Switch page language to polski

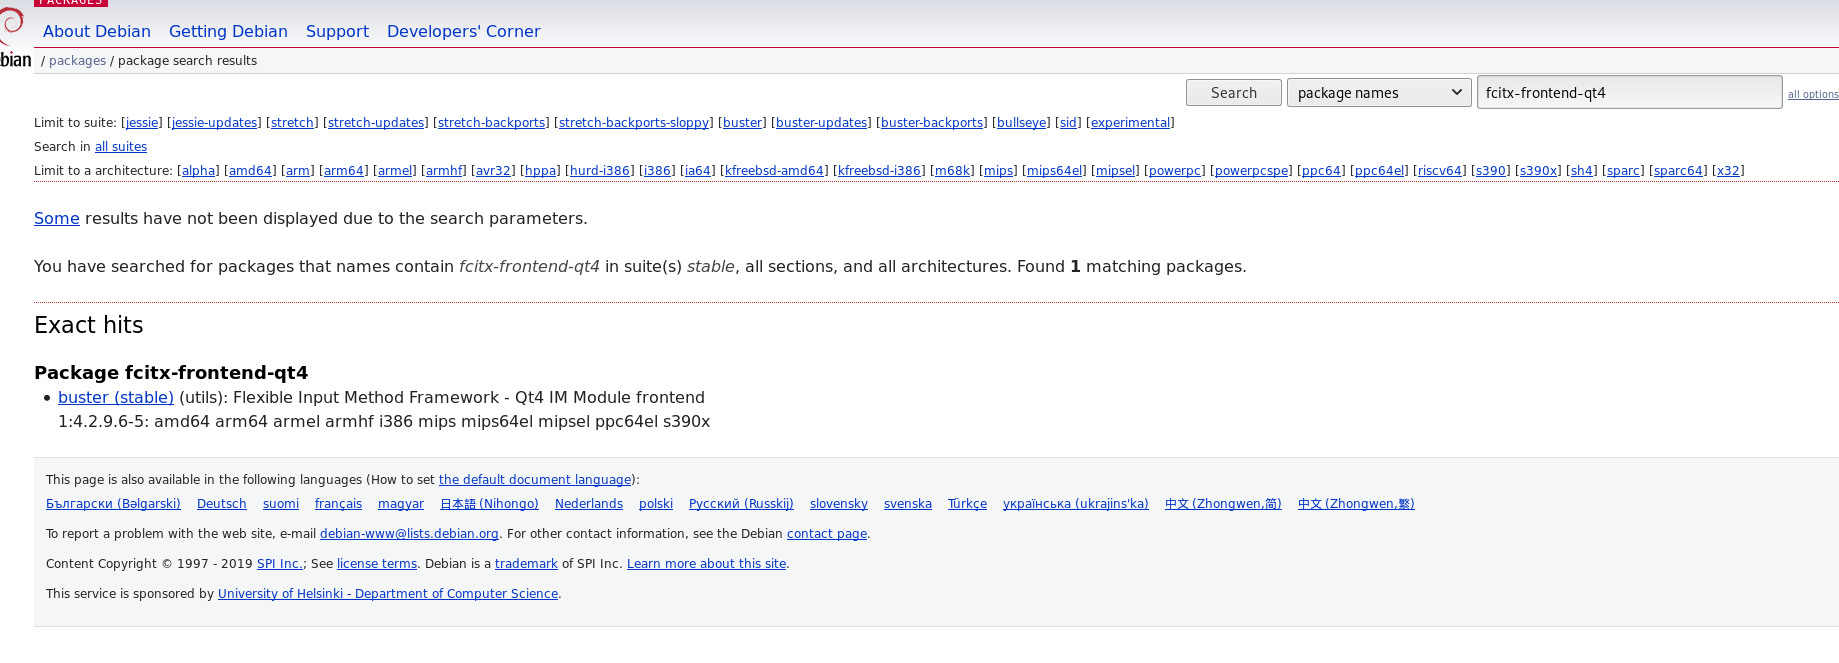pyautogui.click(x=656, y=504)
